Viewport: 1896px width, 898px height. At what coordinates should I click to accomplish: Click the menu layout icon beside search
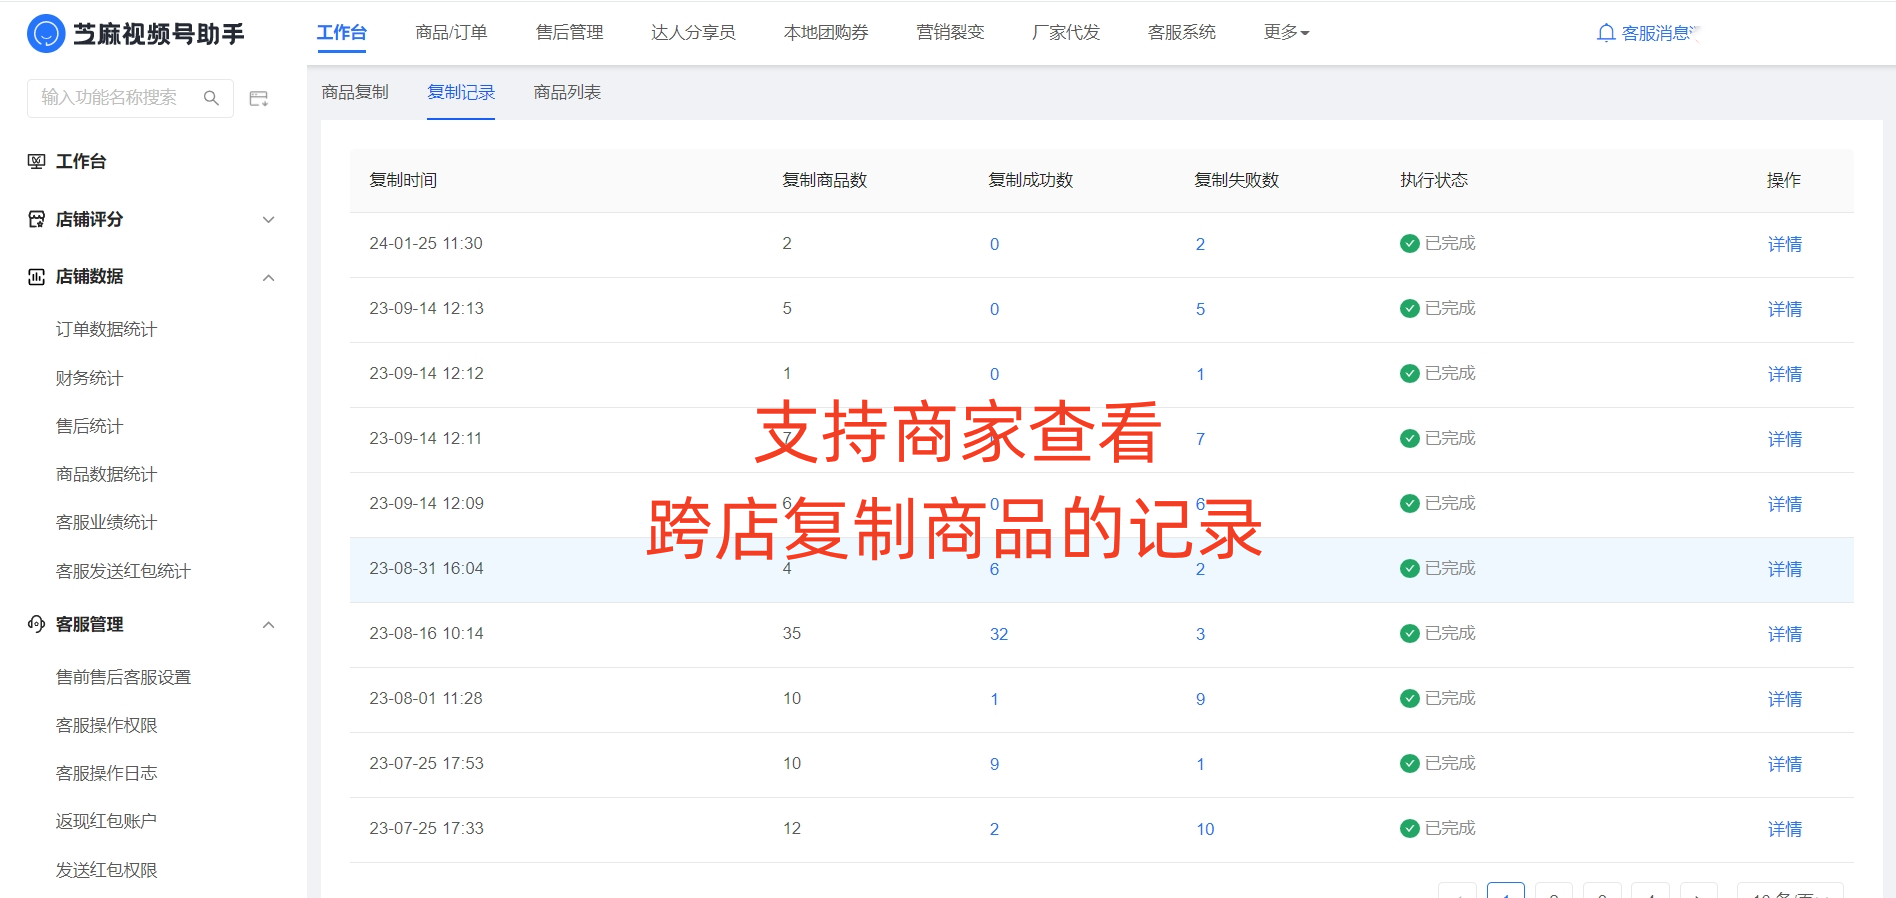click(x=259, y=98)
